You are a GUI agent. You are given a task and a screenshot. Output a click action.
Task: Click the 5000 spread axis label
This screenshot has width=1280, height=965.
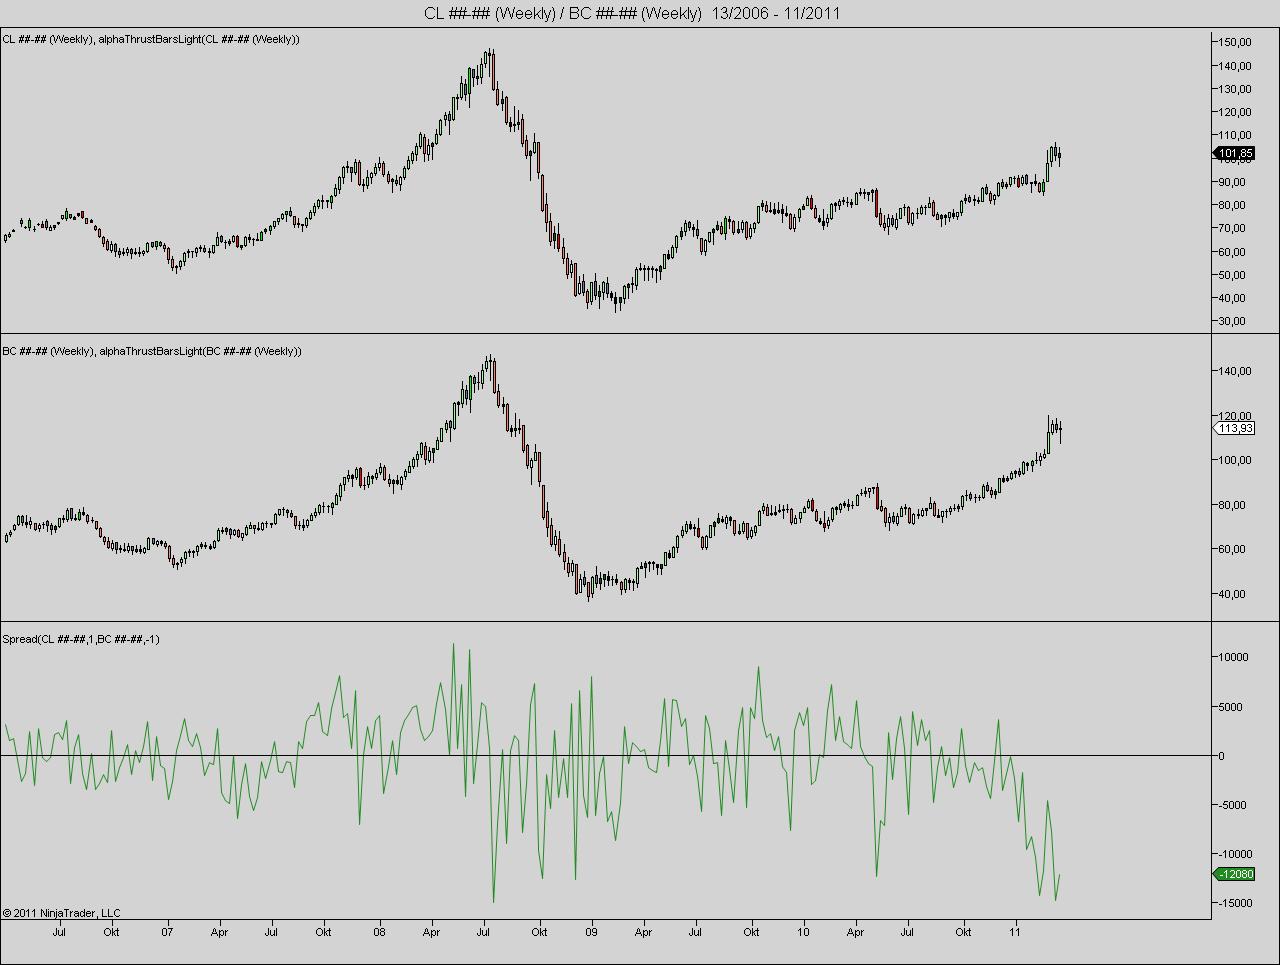(x=1231, y=707)
